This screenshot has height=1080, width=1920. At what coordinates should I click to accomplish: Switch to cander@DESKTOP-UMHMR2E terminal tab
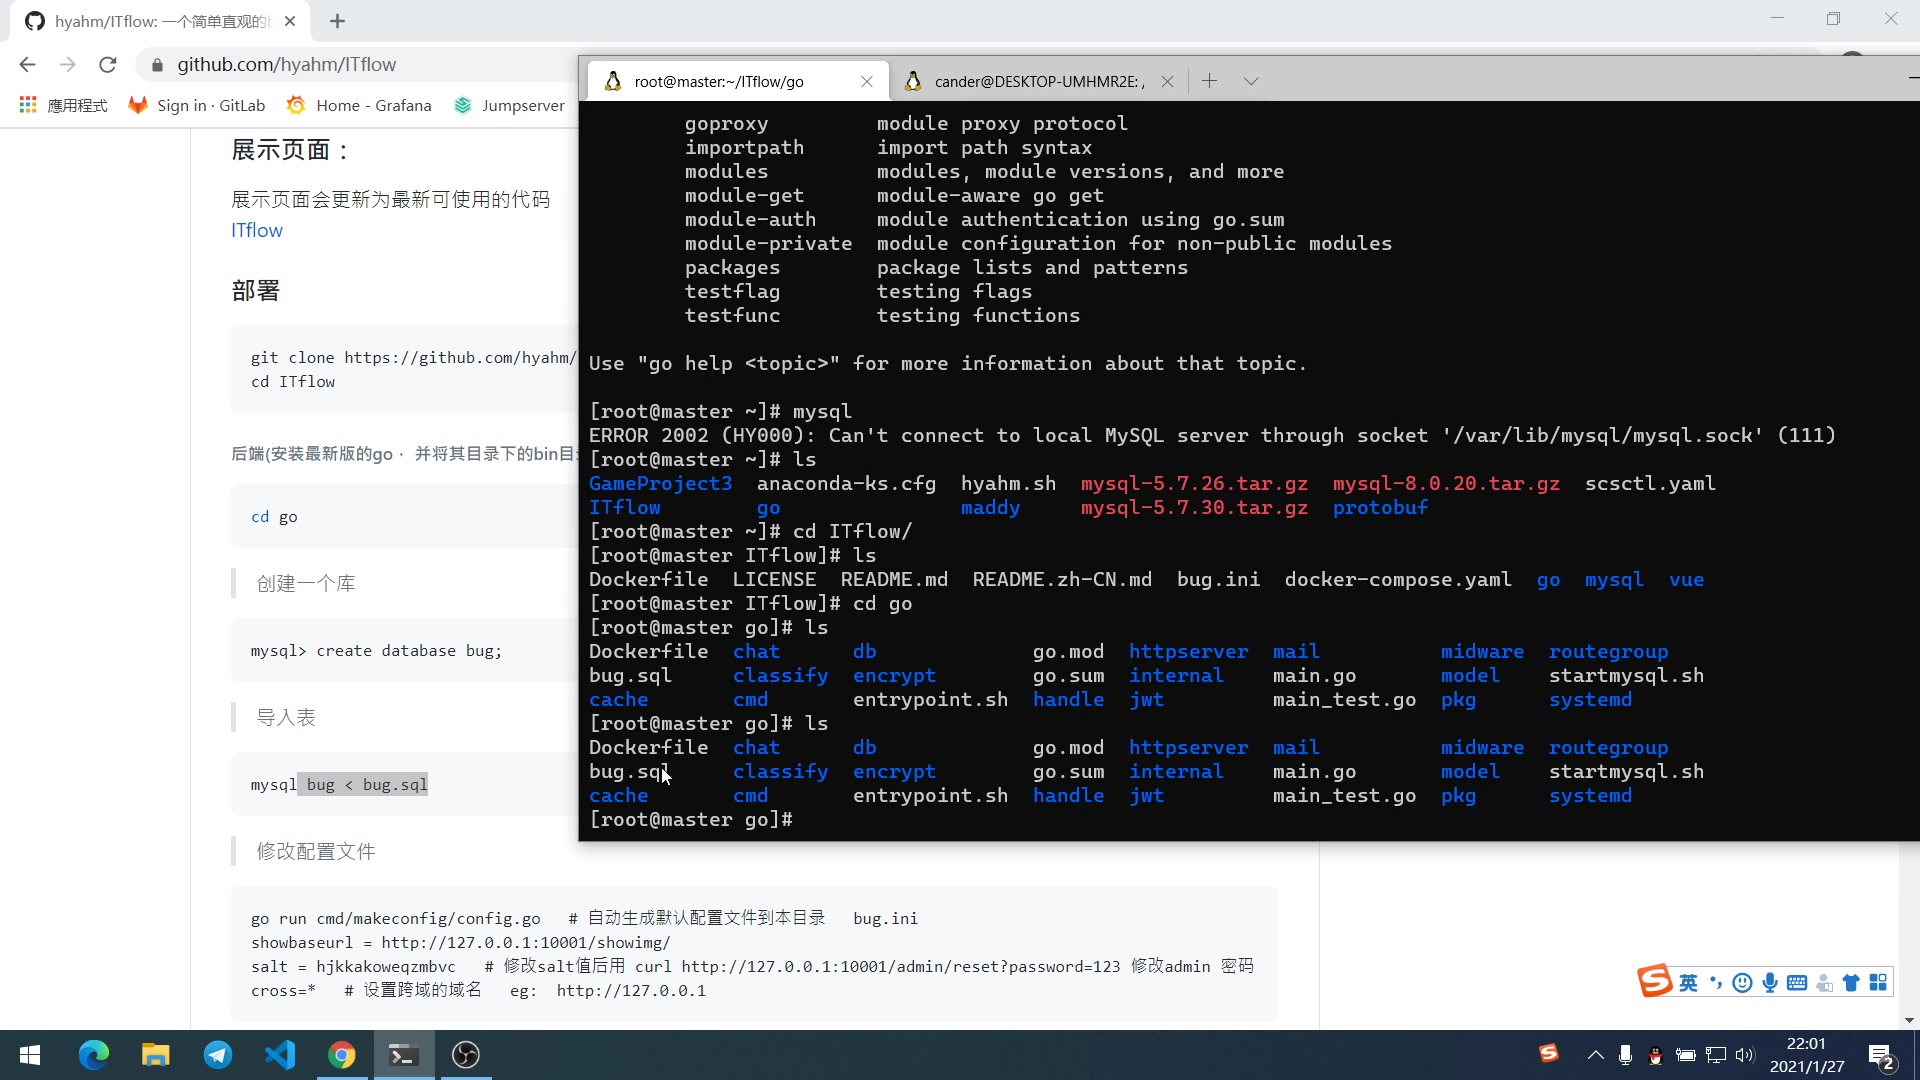pos(1038,81)
